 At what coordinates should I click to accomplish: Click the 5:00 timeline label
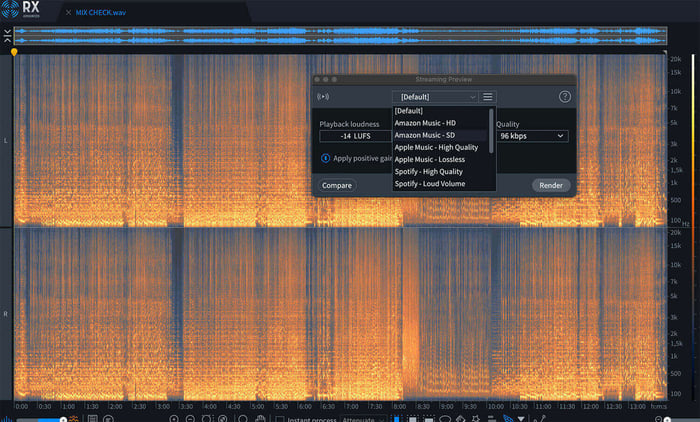[x=257, y=406]
